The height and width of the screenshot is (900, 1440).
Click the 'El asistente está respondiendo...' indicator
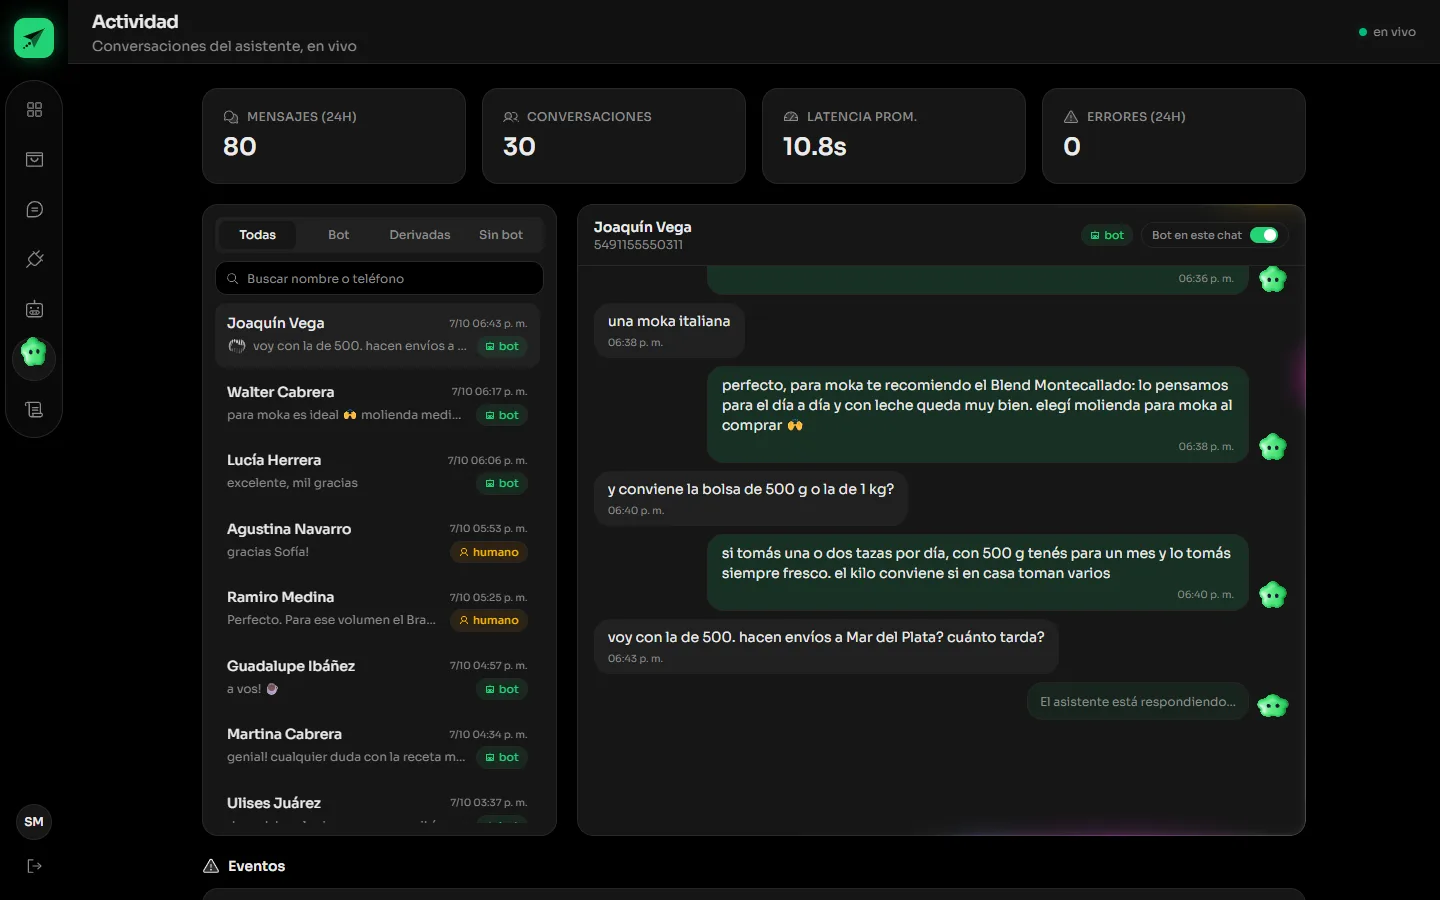point(1138,702)
